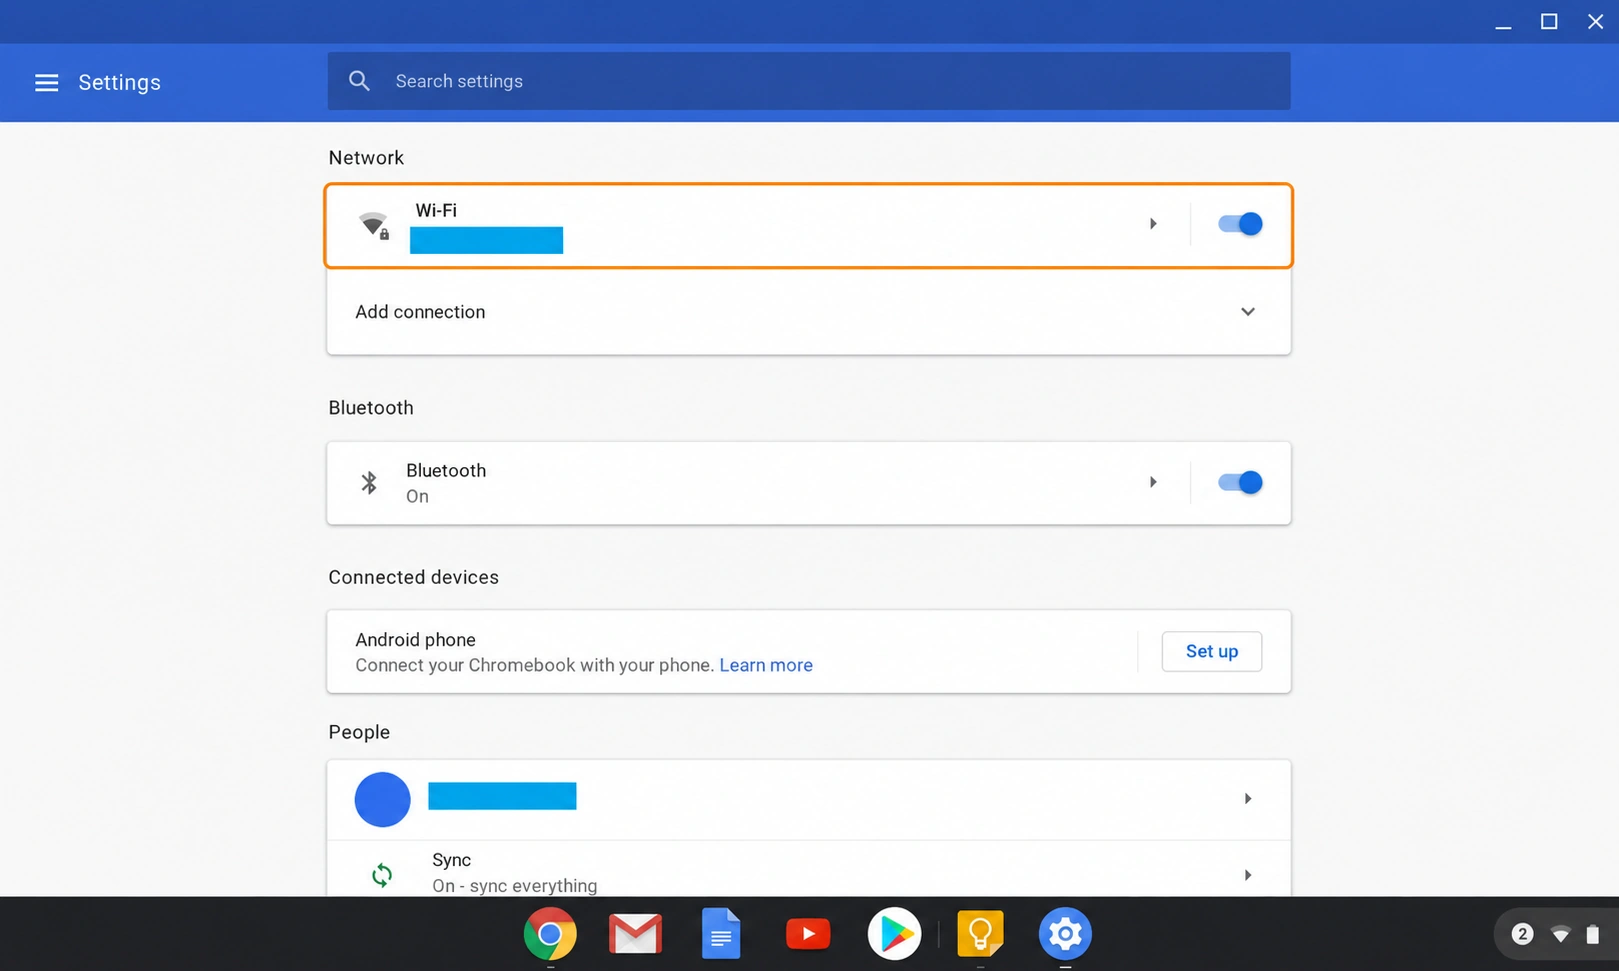Click the Bluetooth On status text
The width and height of the screenshot is (1619, 971).
pyautogui.click(x=417, y=496)
